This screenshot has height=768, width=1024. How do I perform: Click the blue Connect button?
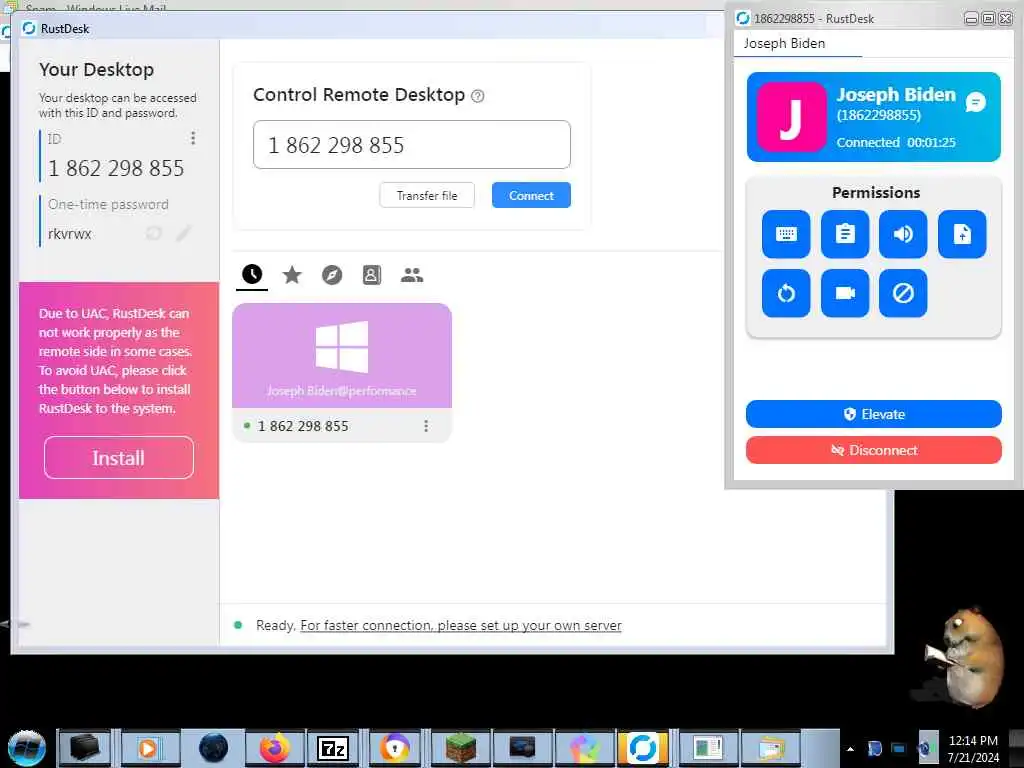click(x=531, y=195)
